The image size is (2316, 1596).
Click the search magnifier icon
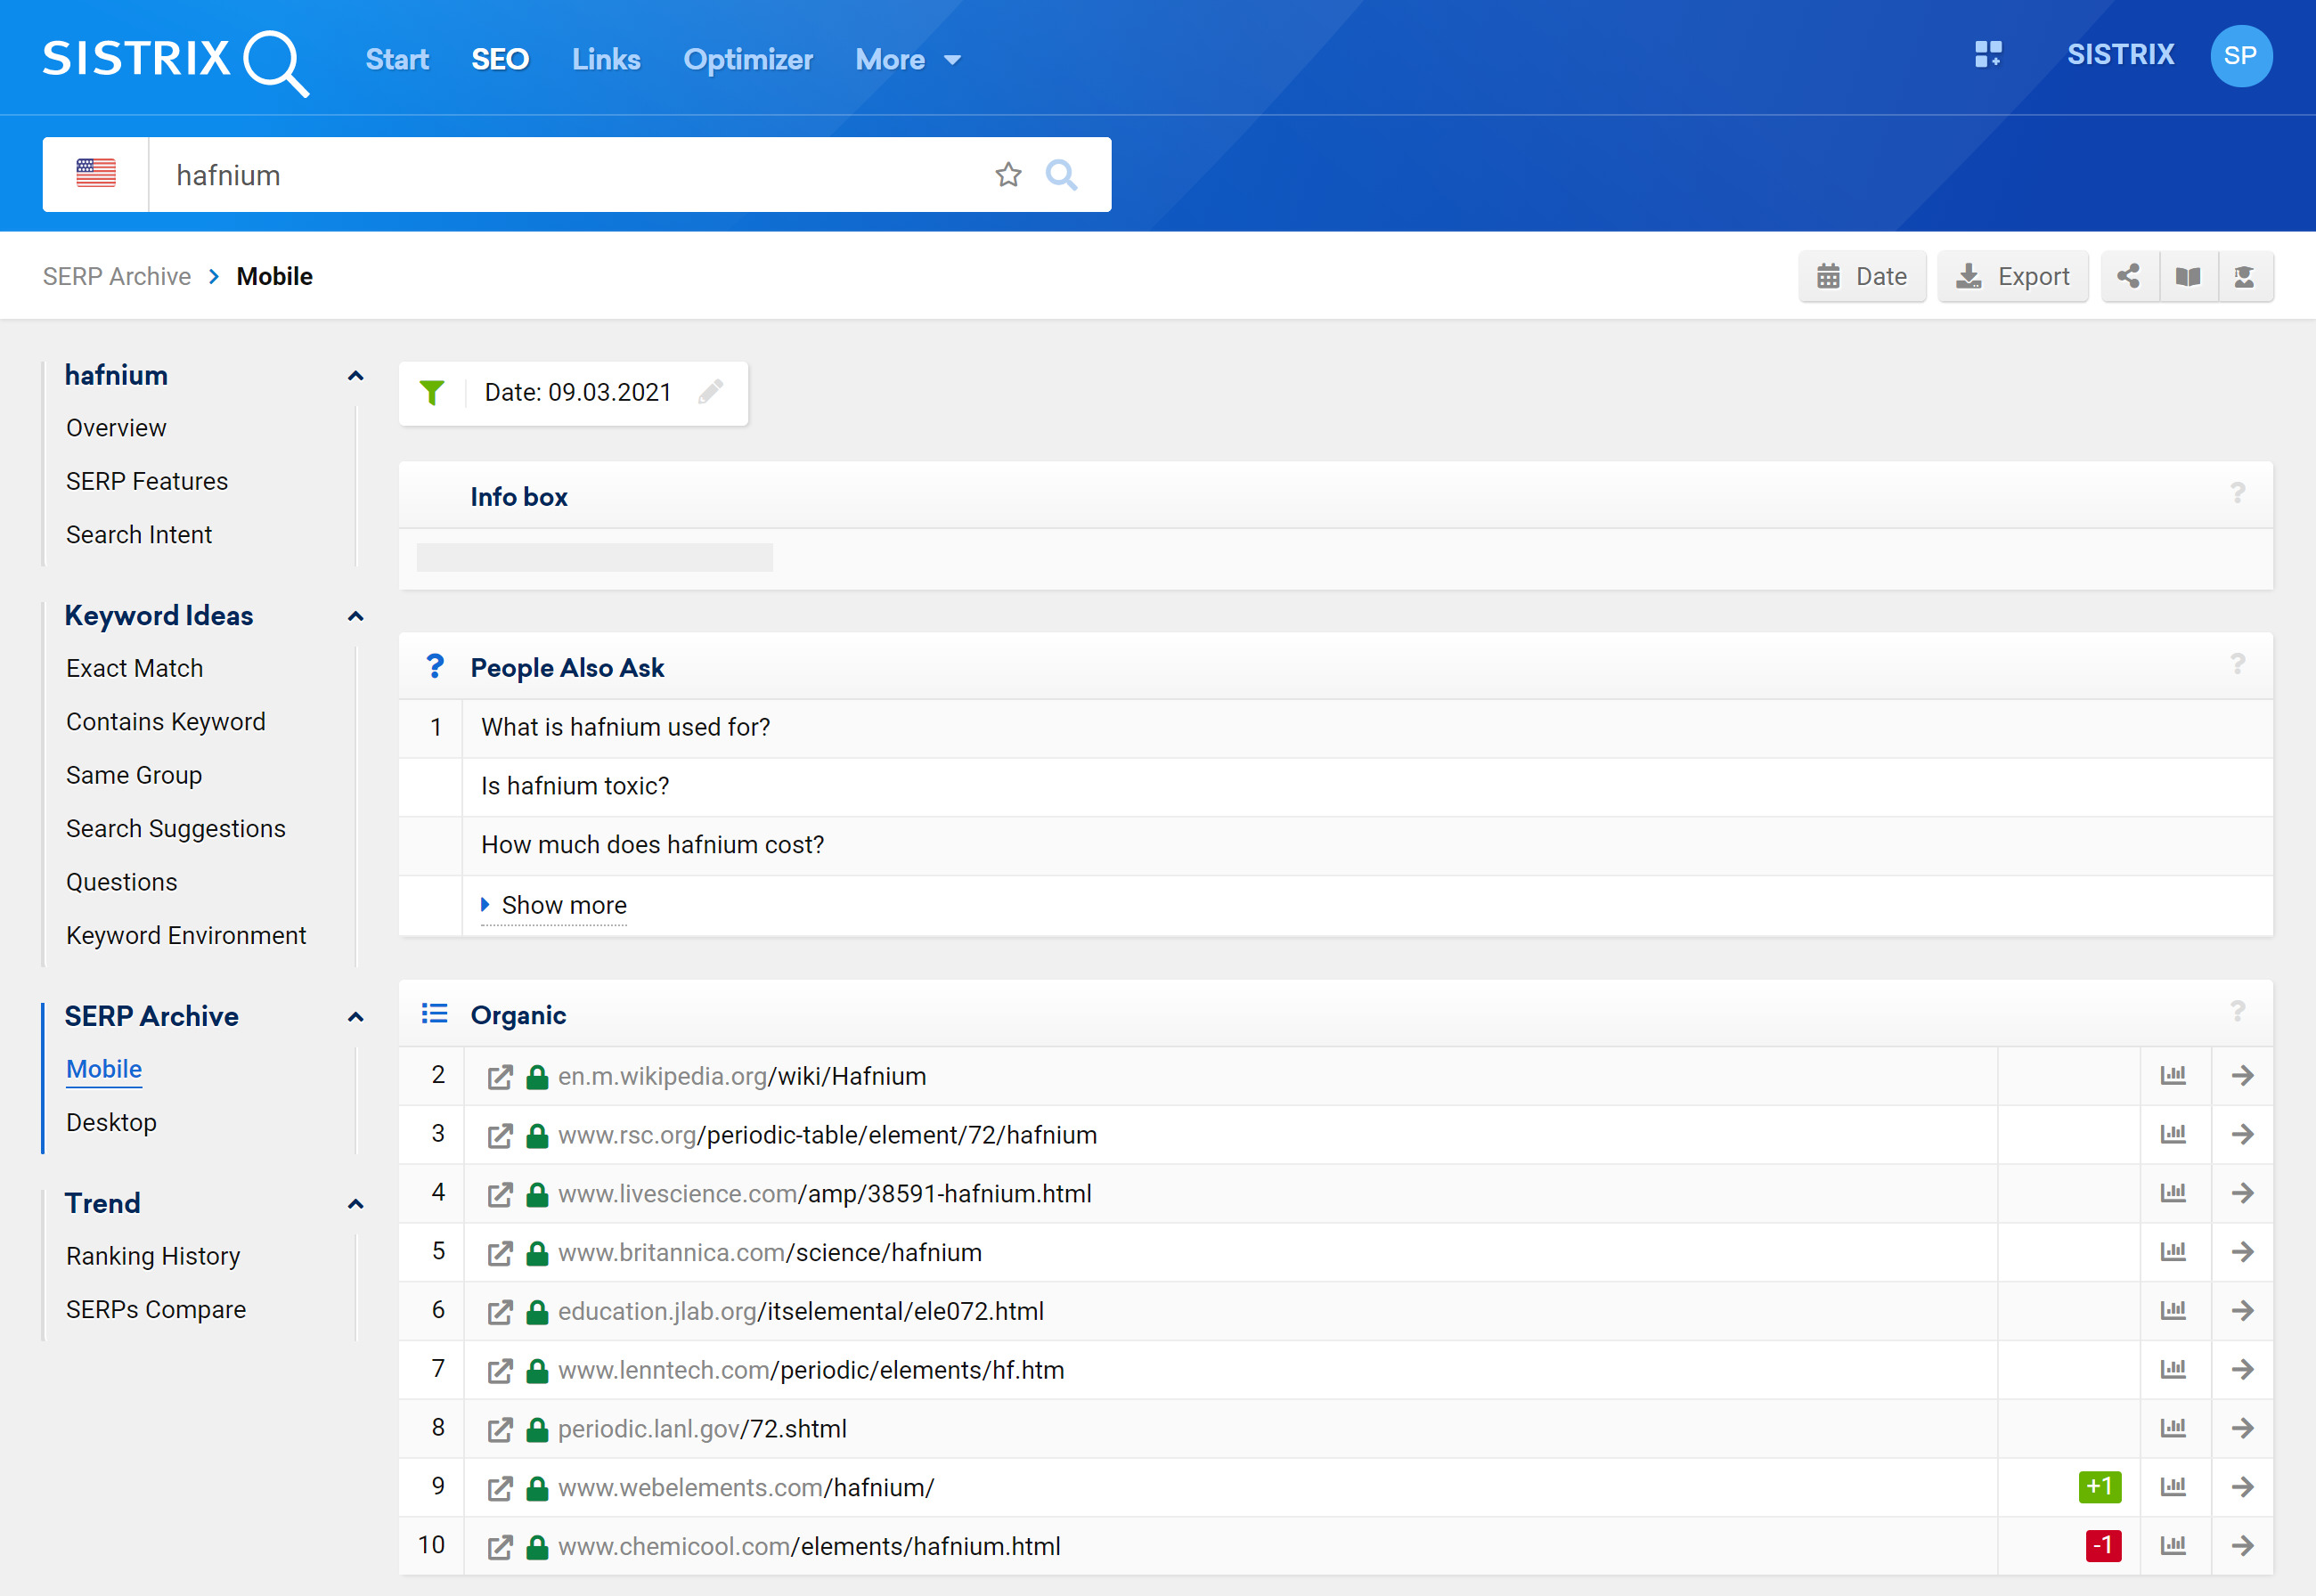pos(1061,175)
